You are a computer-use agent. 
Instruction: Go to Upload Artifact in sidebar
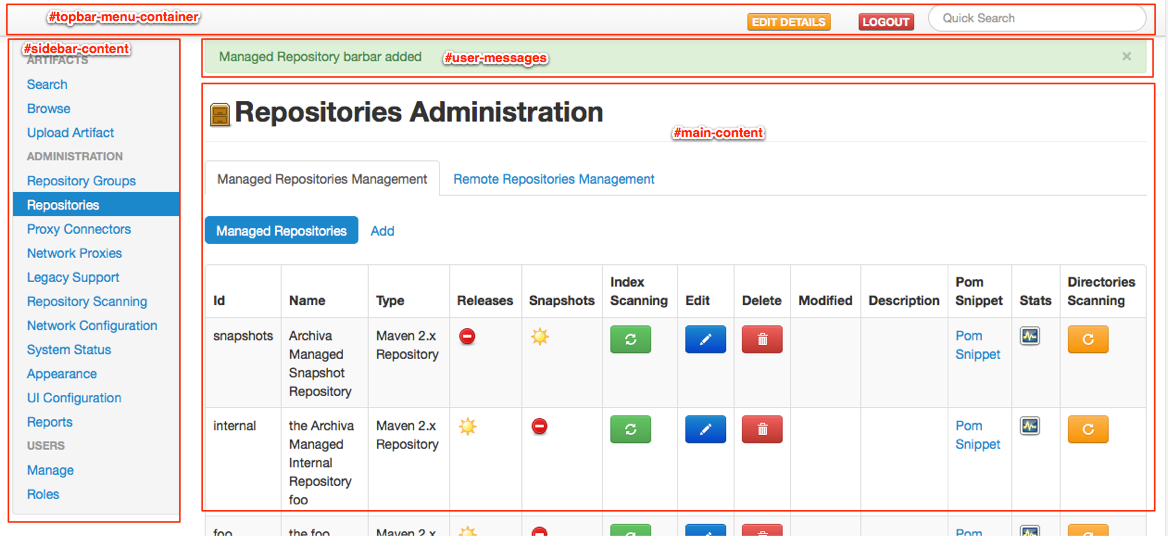pos(70,132)
